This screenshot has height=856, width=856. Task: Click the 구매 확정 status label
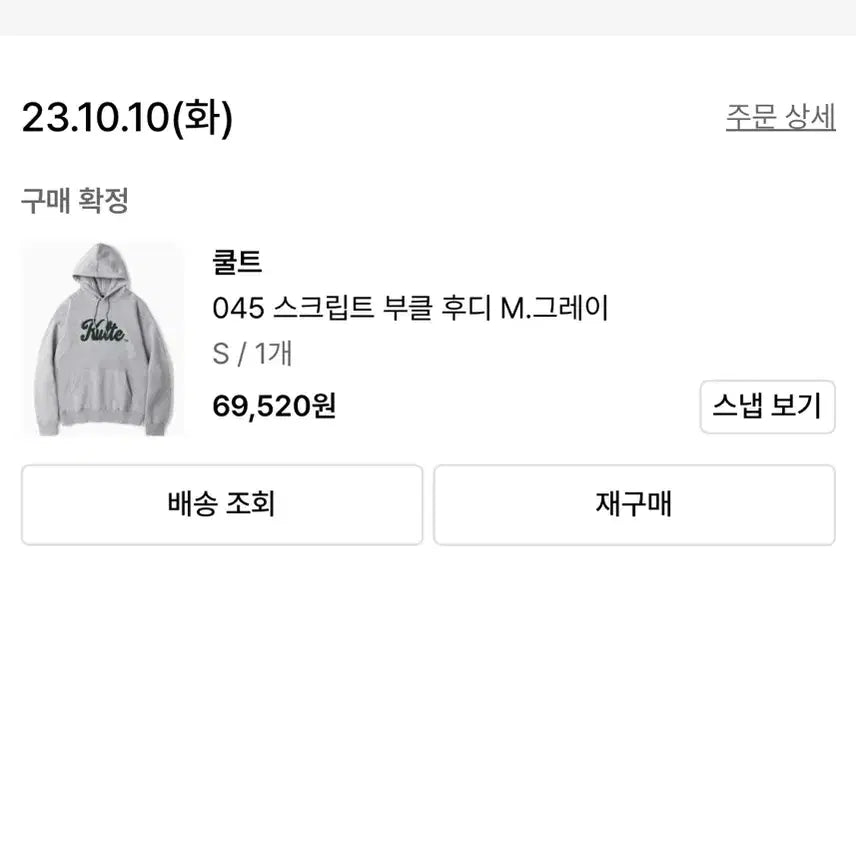tap(75, 201)
